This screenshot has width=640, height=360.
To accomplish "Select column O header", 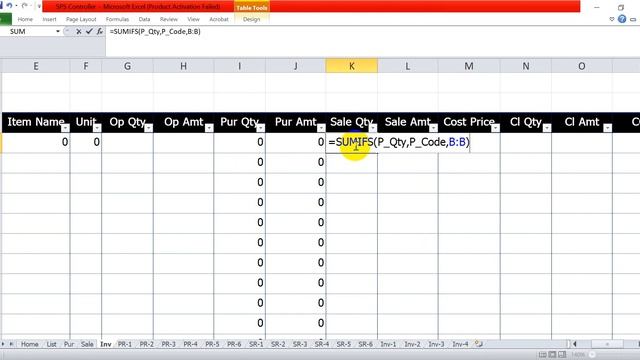I will (x=582, y=66).
